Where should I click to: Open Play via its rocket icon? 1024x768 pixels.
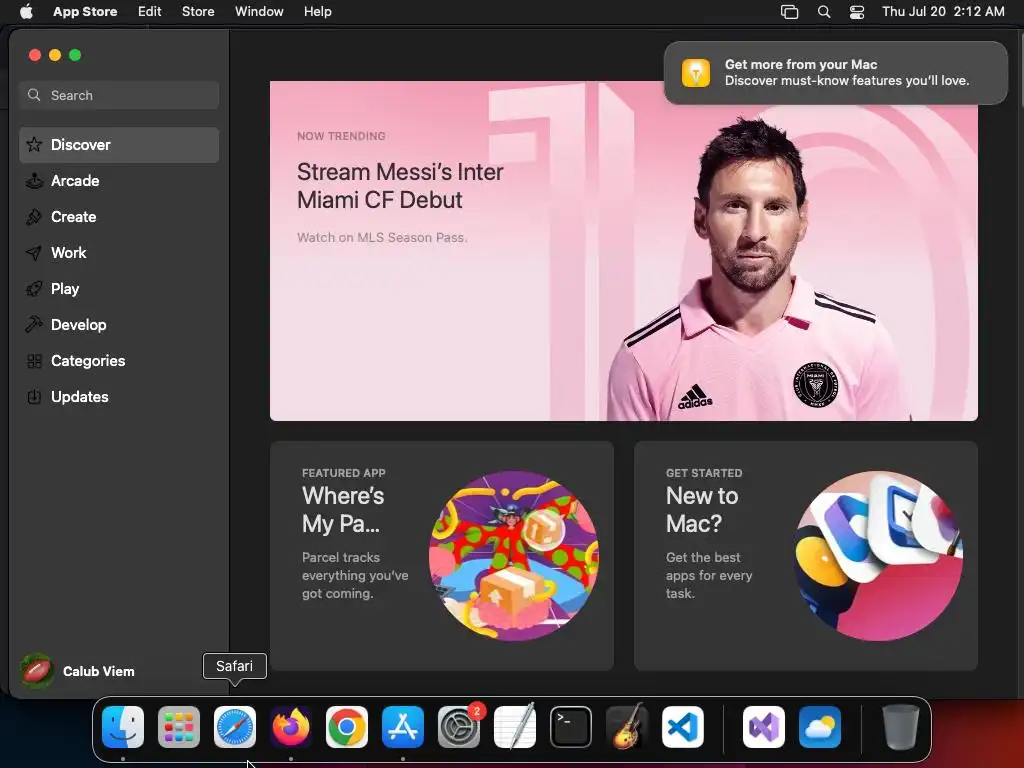point(34,289)
